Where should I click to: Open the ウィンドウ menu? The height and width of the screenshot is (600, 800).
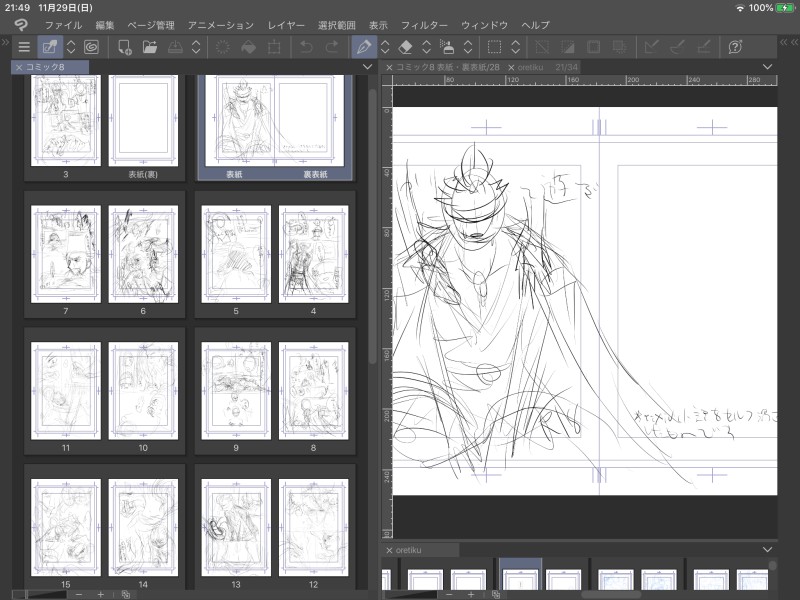point(484,25)
